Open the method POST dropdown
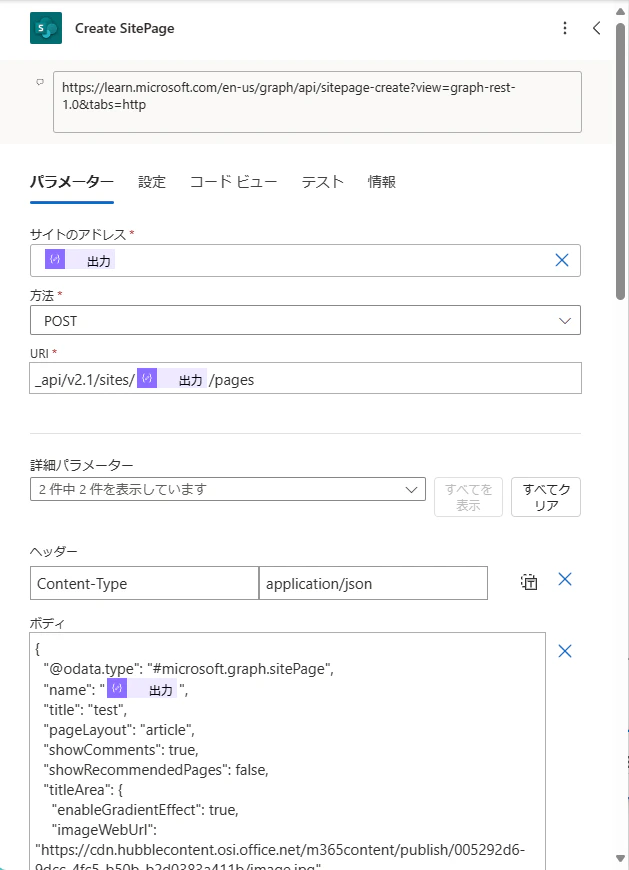Screen dimensions: 629x870 point(305,320)
